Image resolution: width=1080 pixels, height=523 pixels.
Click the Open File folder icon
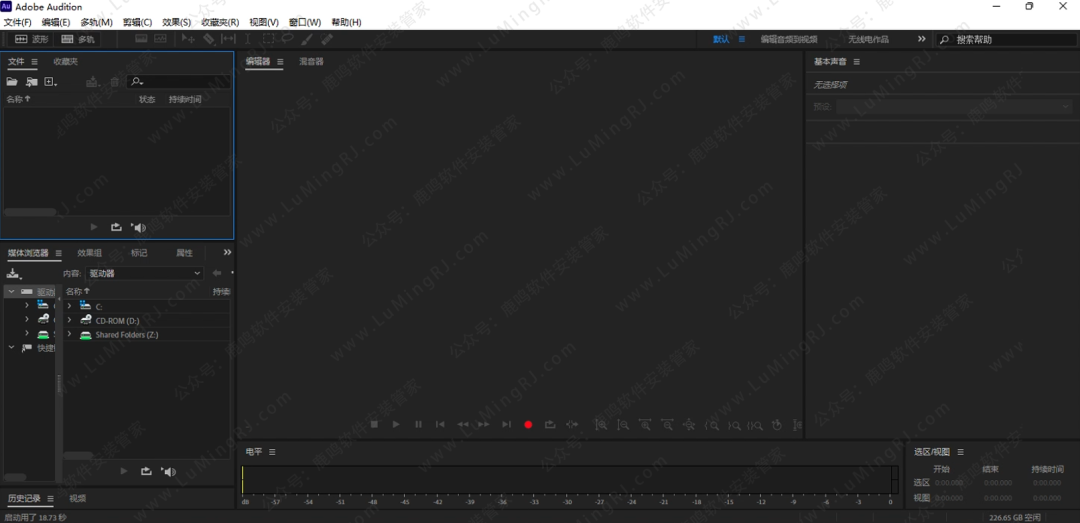(x=13, y=81)
